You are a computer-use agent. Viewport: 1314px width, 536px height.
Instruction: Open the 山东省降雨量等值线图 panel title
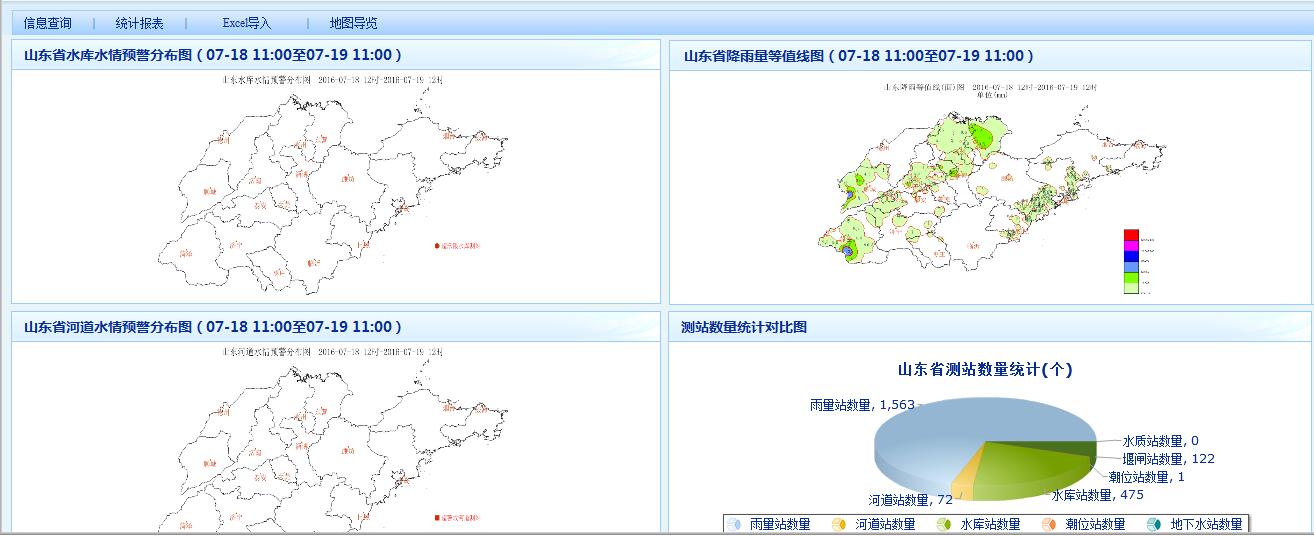click(858, 56)
